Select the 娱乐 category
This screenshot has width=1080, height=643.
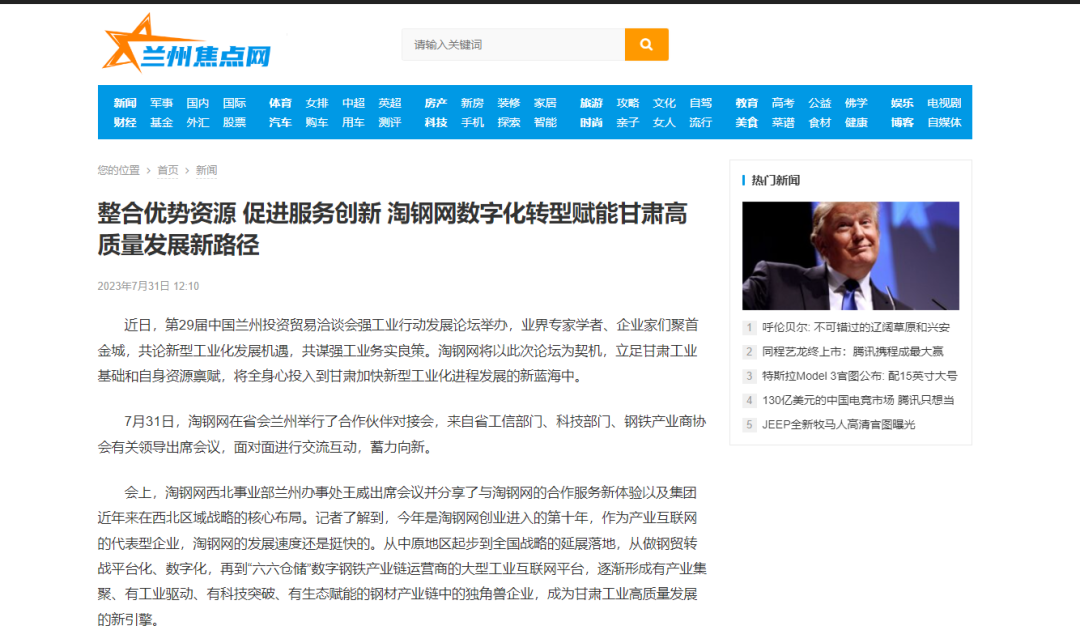click(902, 103)
